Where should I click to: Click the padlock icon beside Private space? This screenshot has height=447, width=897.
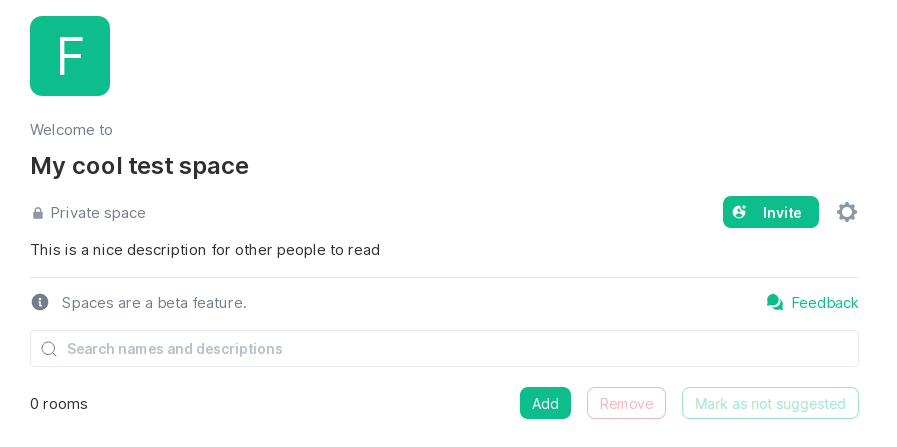pyautogui.click(x=38, y=213)
